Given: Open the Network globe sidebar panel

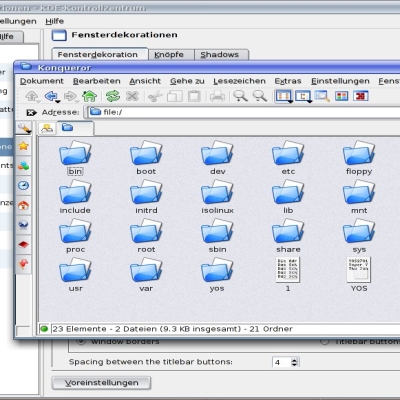Looking at the screenshot, I should point(24,225).
